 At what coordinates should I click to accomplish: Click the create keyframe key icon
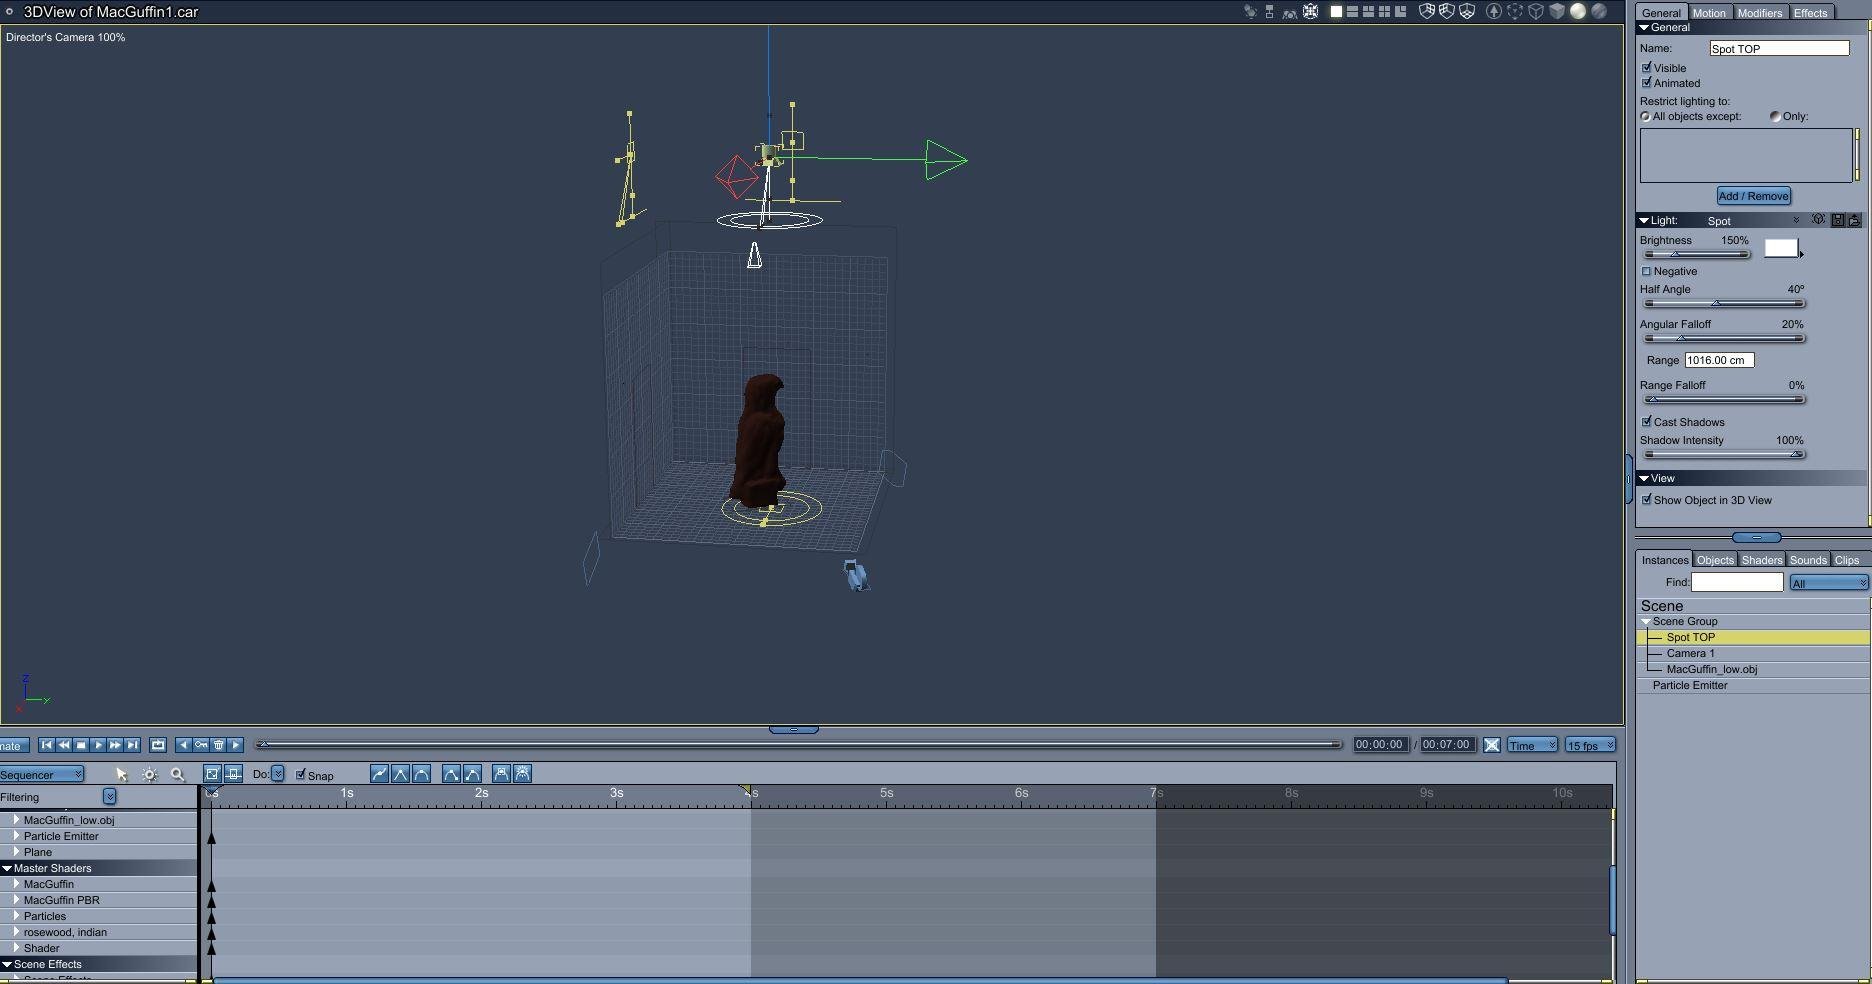(x=201, y=745)
